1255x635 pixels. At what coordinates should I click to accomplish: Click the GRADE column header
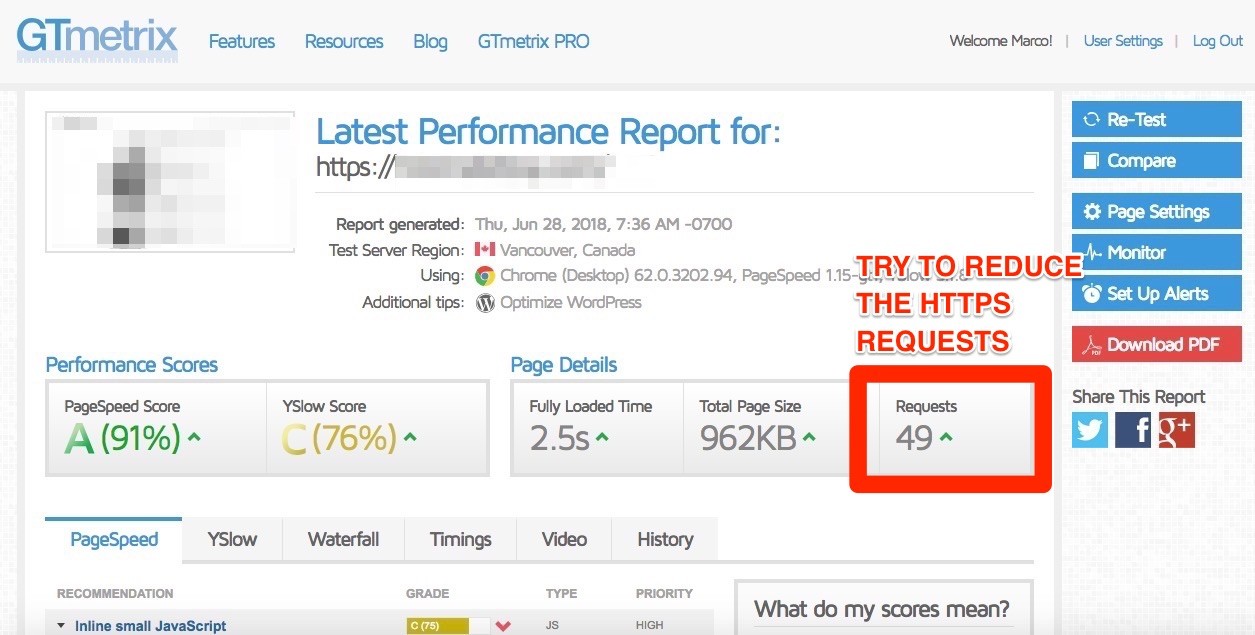point(427,593)
